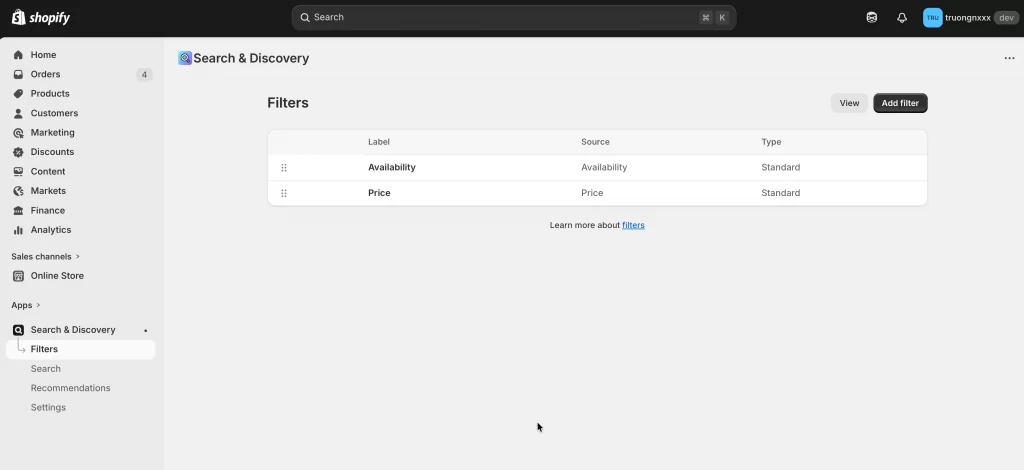
Task: Click the Label column header
Action: (x=379, y=142)
